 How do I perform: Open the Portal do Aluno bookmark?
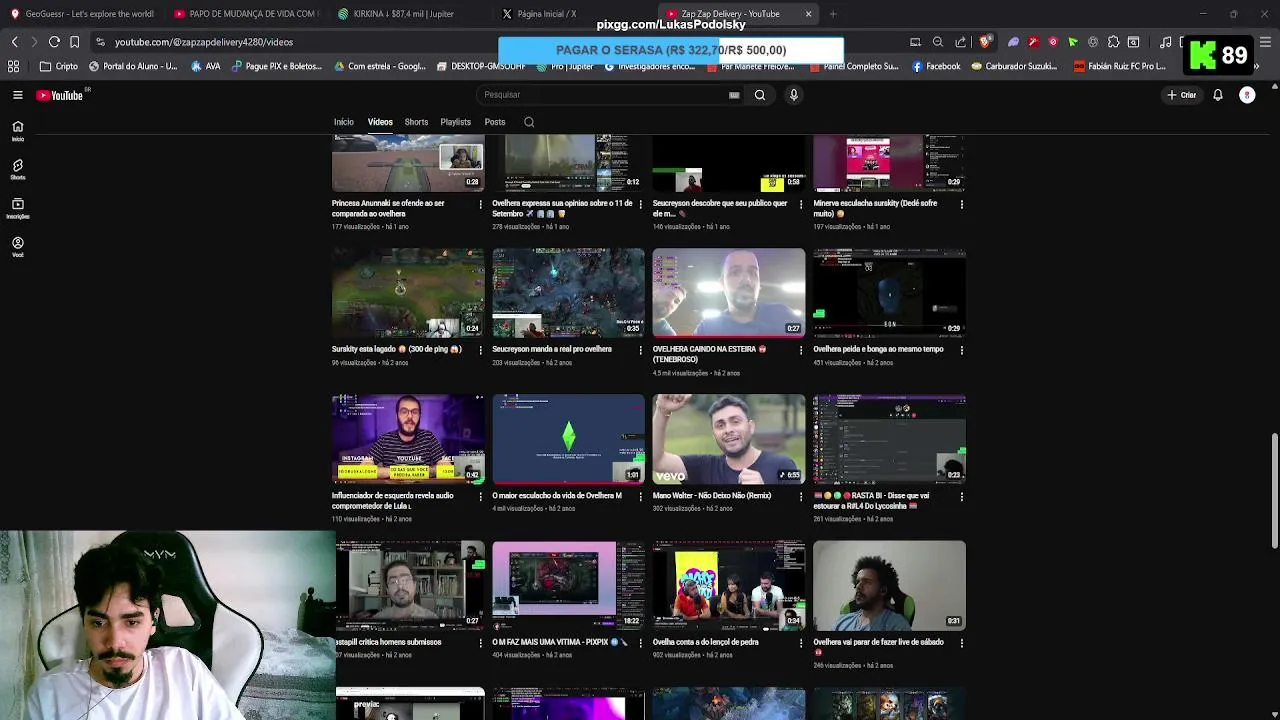pyautogui.click(x=133, y=66)
